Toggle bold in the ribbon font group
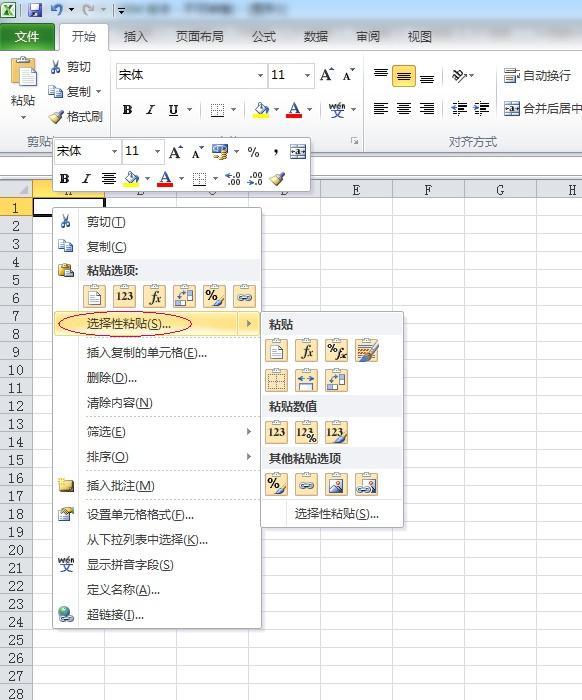 127,109
